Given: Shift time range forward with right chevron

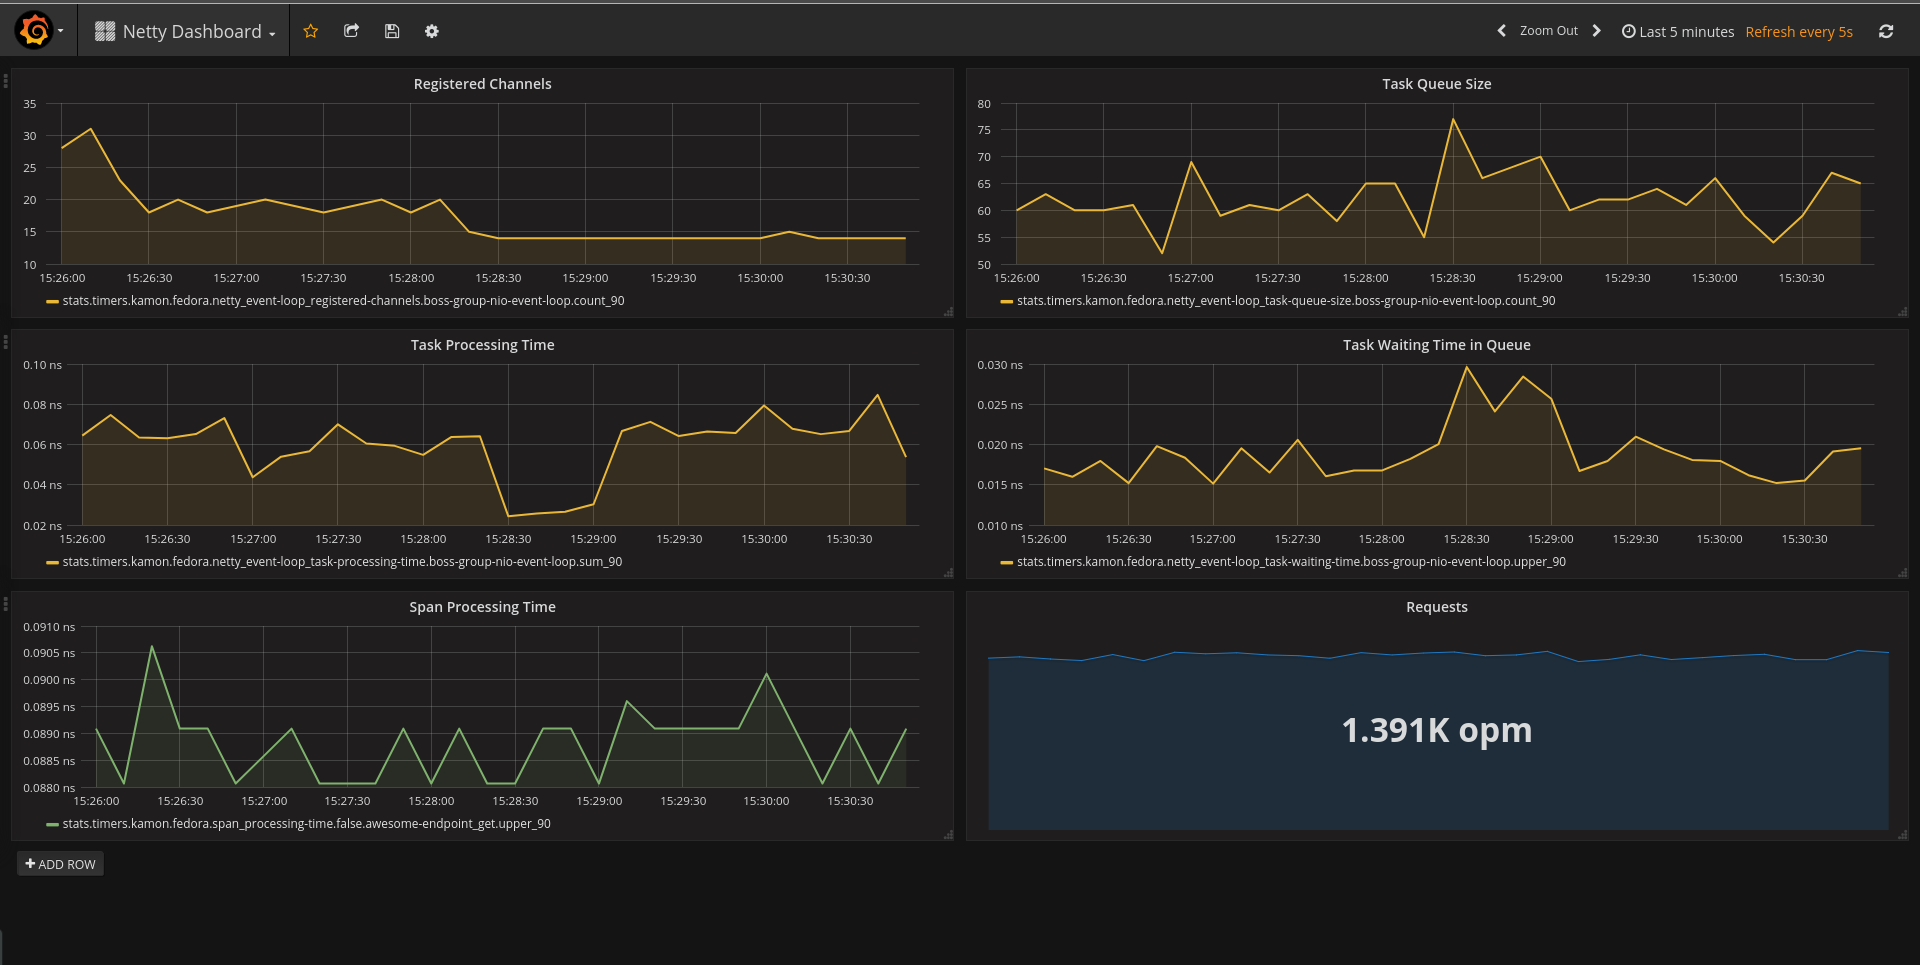Looking at the screenshot, I should click(x=1596, y=31).
